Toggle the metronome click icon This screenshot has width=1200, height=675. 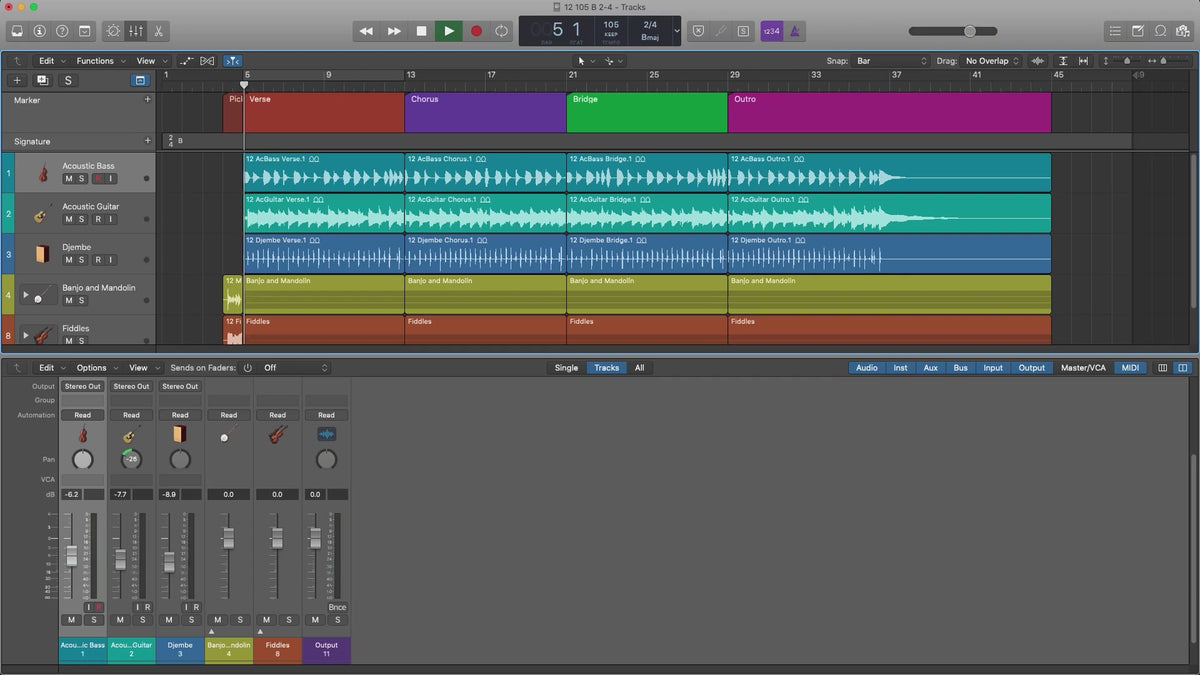pyautogui.click(x=795, y=31)
